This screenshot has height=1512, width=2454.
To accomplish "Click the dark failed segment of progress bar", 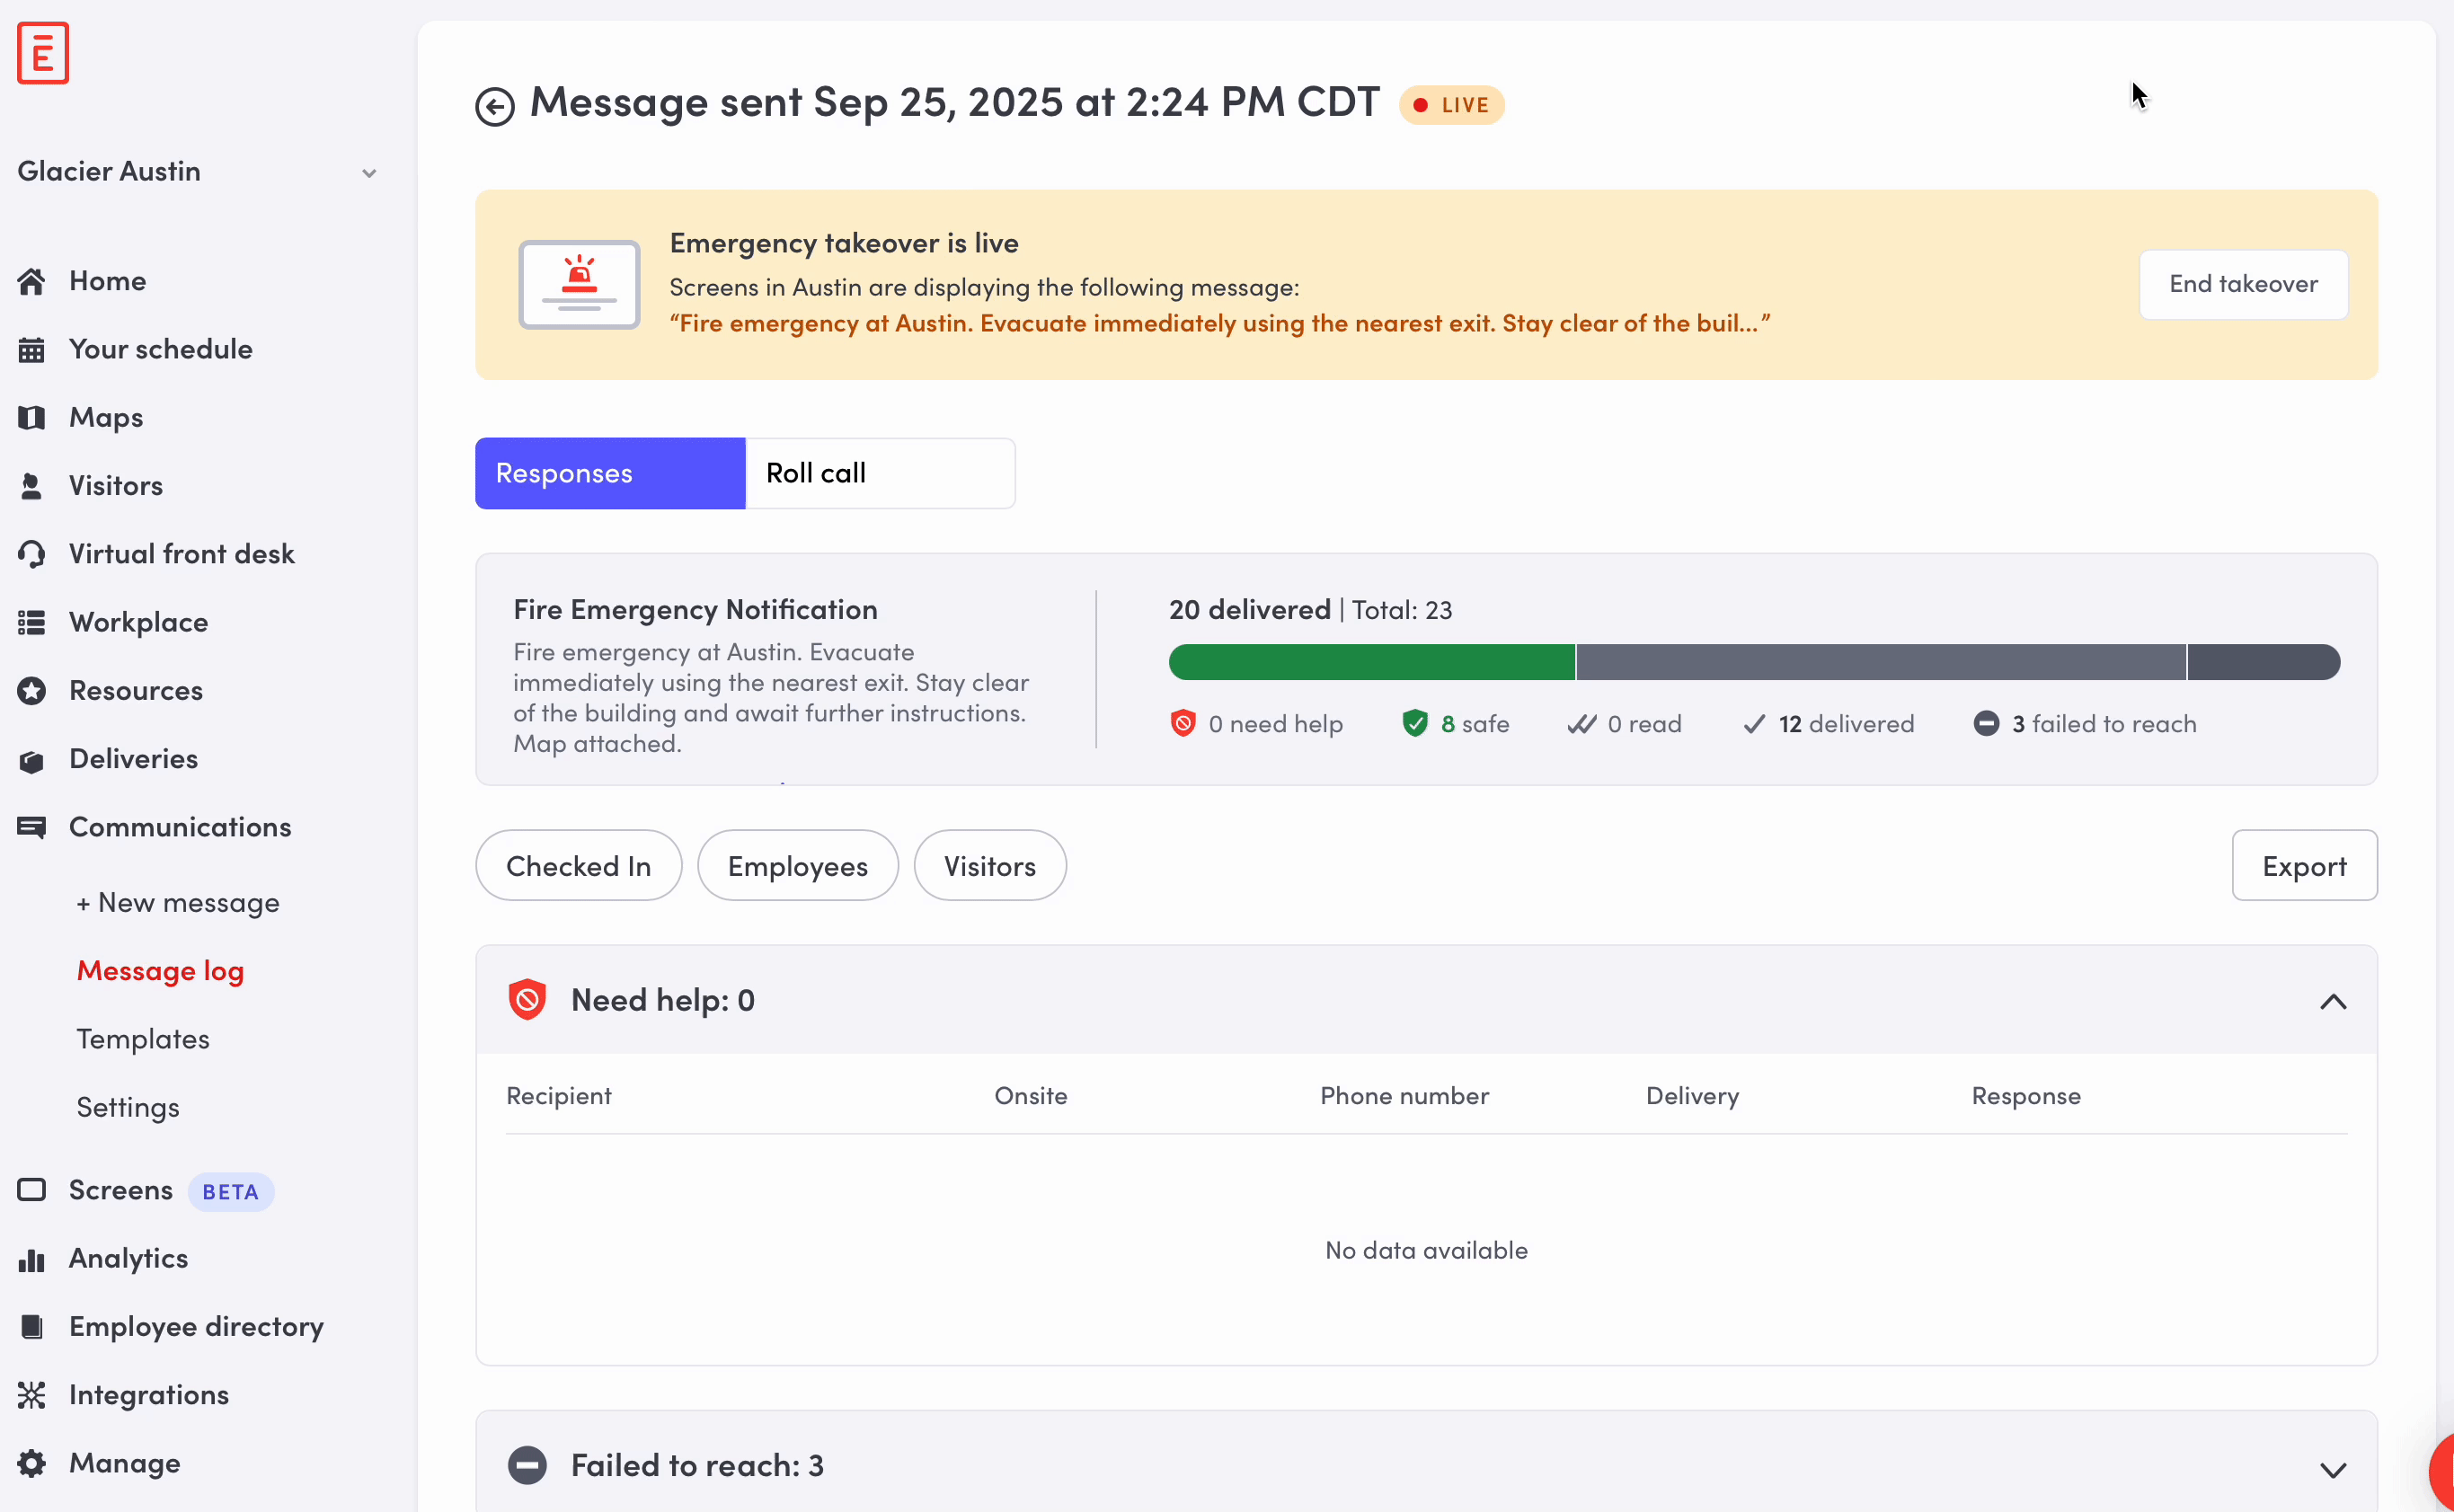I will click(x=2264, y=662).
